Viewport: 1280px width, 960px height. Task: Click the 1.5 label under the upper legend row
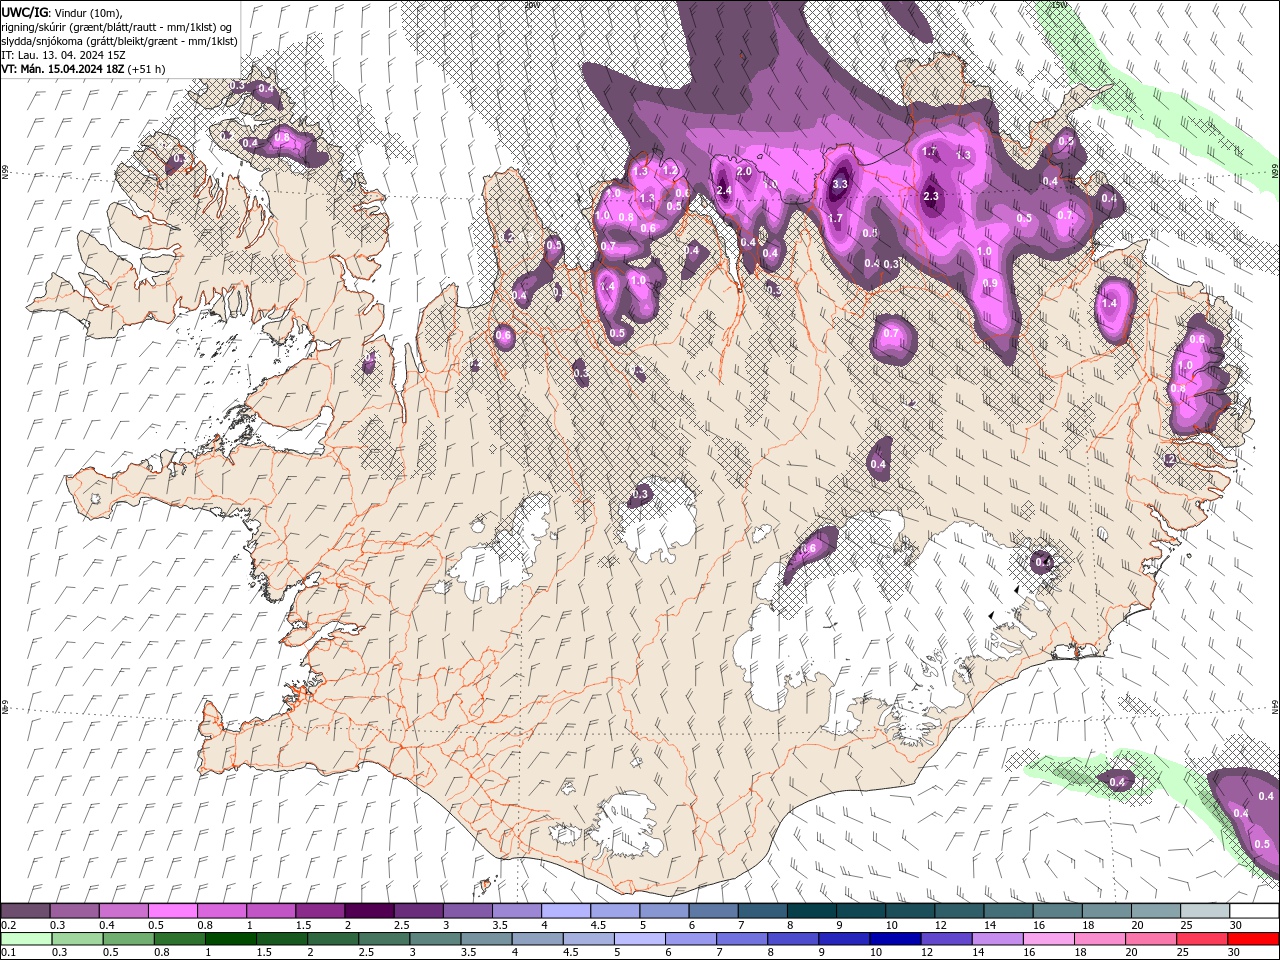(x=302, y=925)
